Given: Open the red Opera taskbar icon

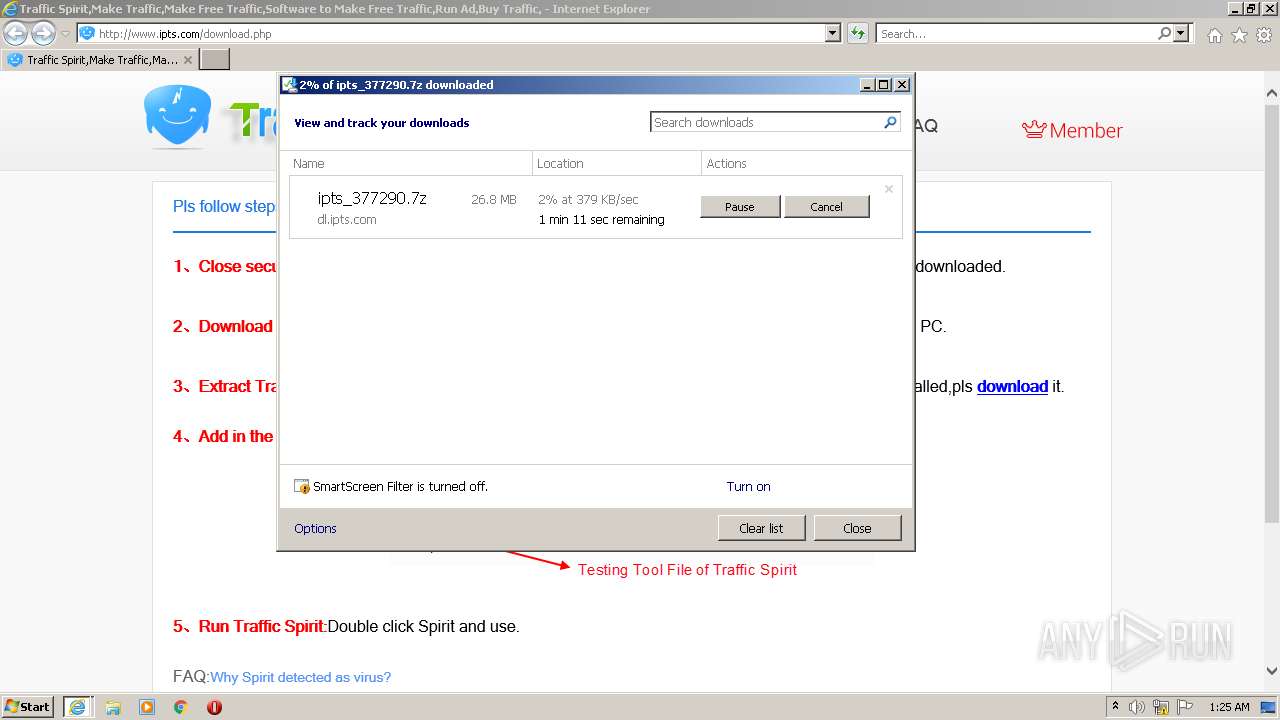Looking at the screenshot, I should coord(214,707).
